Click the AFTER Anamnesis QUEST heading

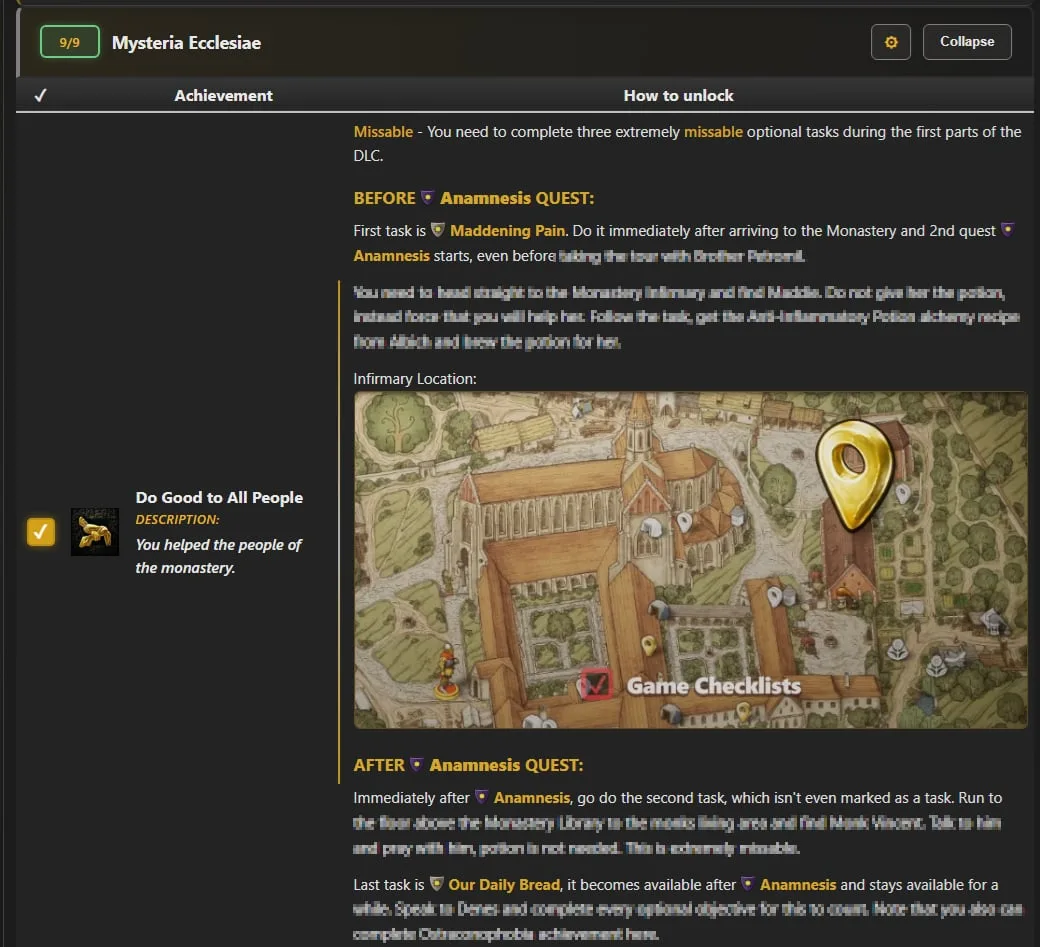[x=468, y=765]
